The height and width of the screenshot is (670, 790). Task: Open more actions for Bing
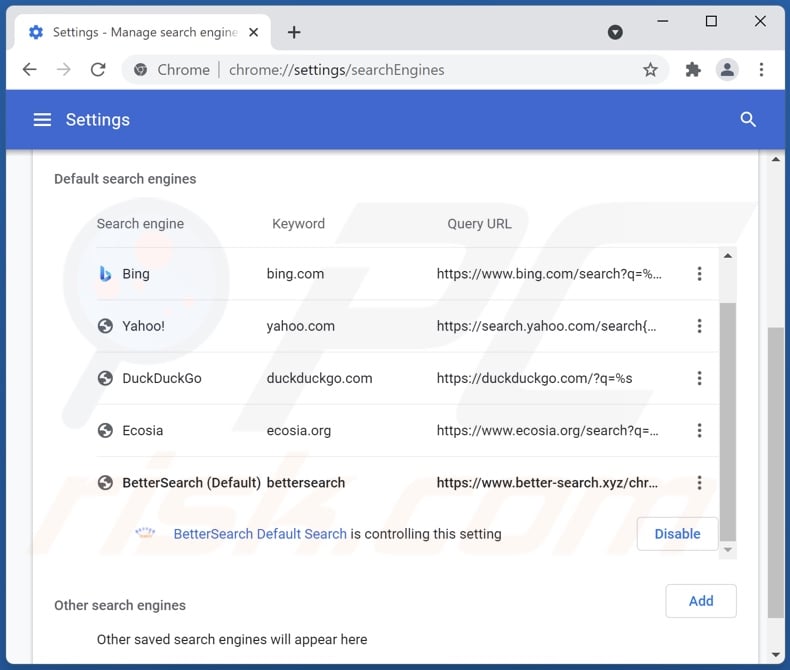[699, 274]
